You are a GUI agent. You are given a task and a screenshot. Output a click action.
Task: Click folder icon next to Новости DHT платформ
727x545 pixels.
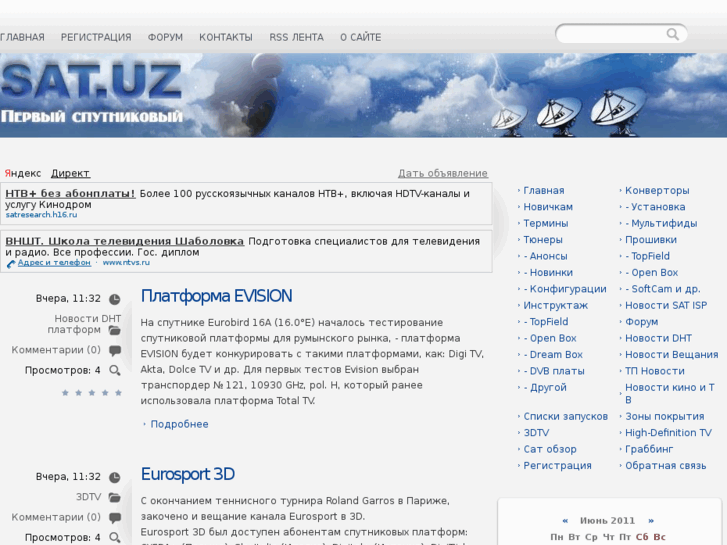[x=115, y=330]
